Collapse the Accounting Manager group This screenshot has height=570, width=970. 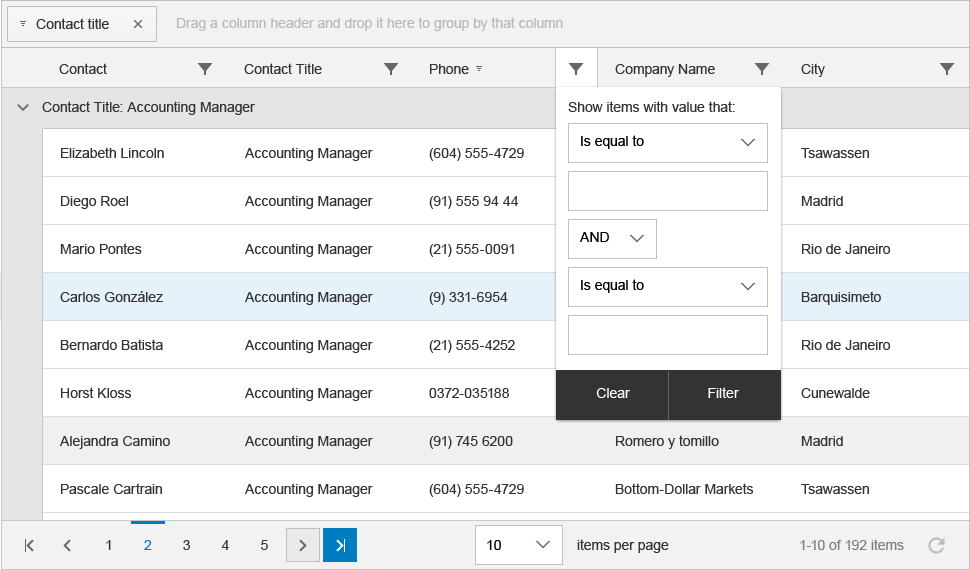(x=23, y=107)
